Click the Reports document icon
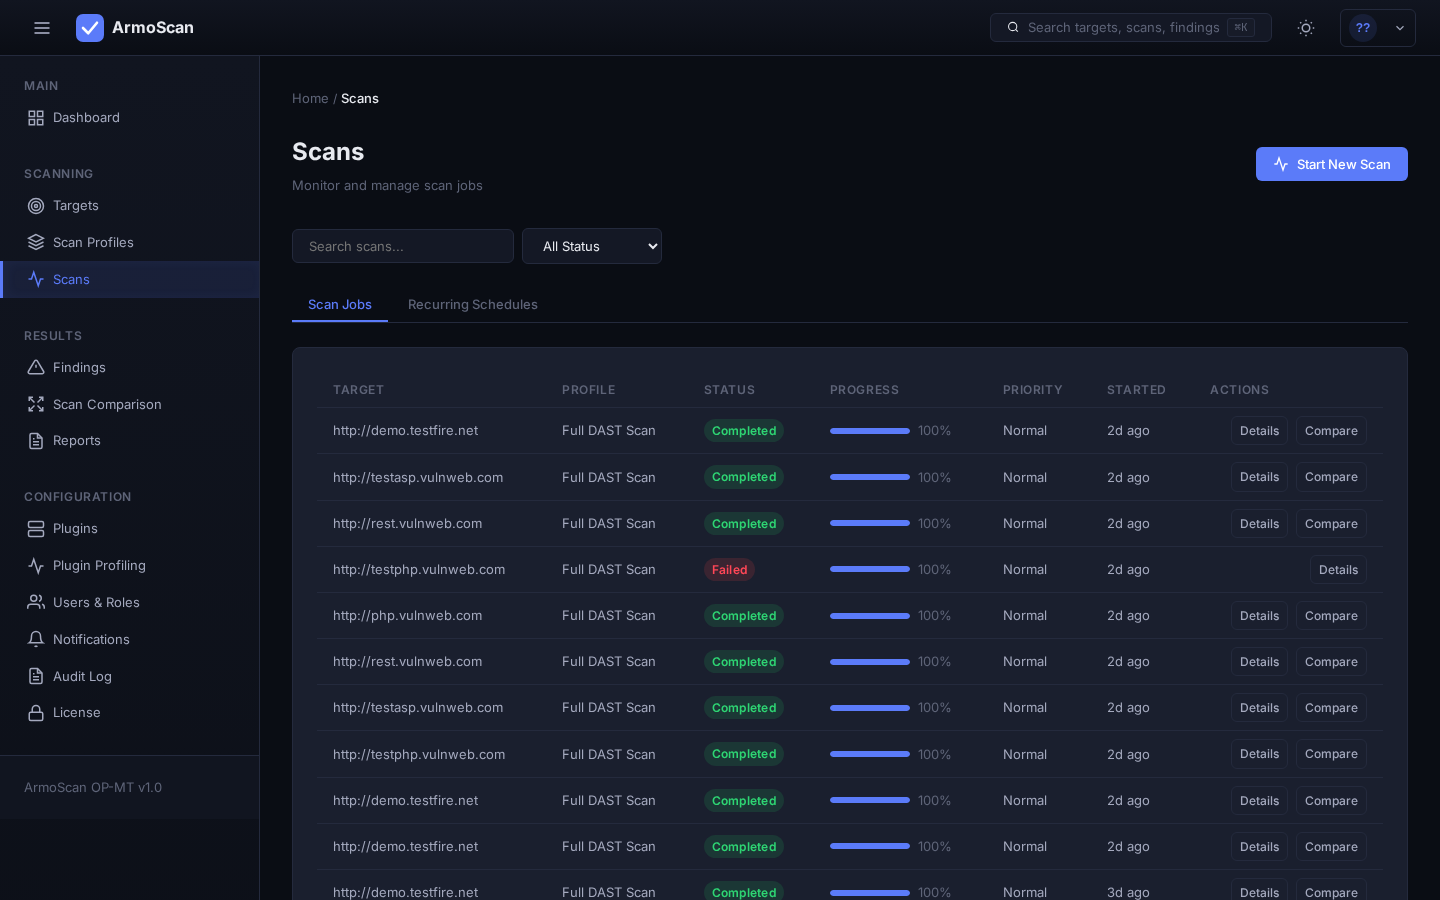Image resolution: width=1440 pixels, height=900 pixels. coord(36,441)
